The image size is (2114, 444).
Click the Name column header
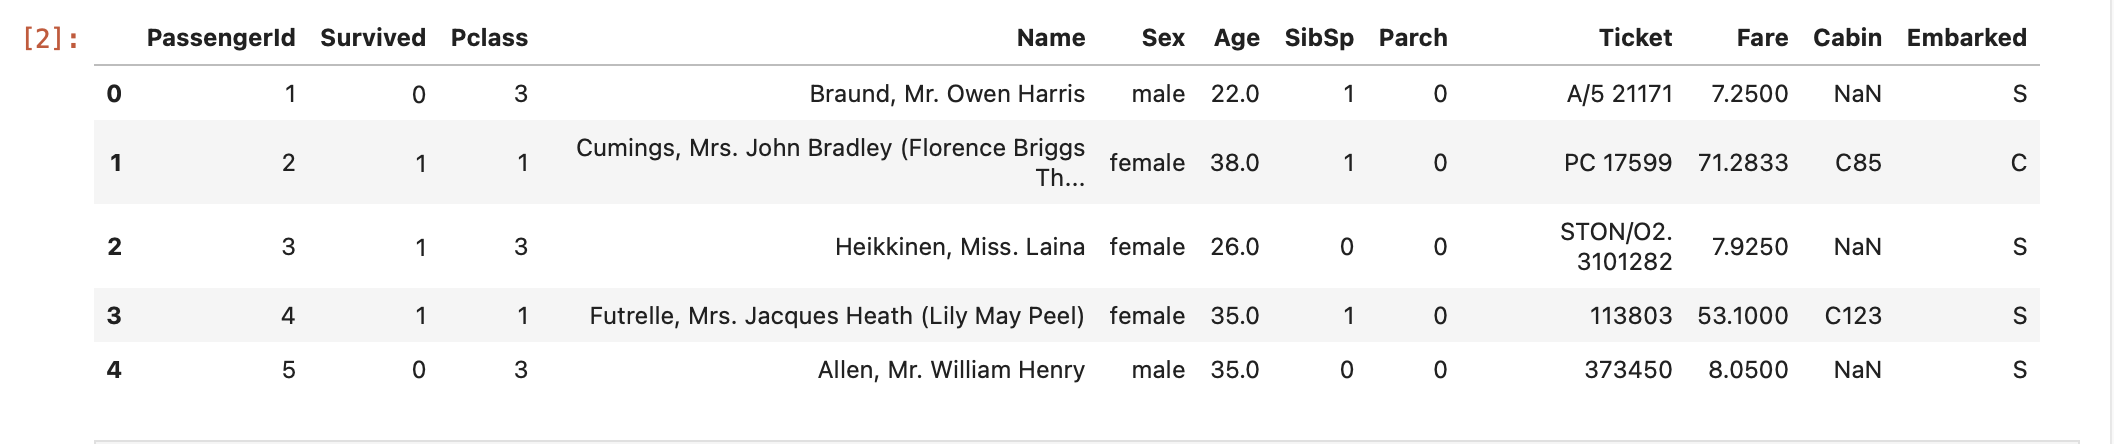pyautogui.click(x=1050, y=38)
